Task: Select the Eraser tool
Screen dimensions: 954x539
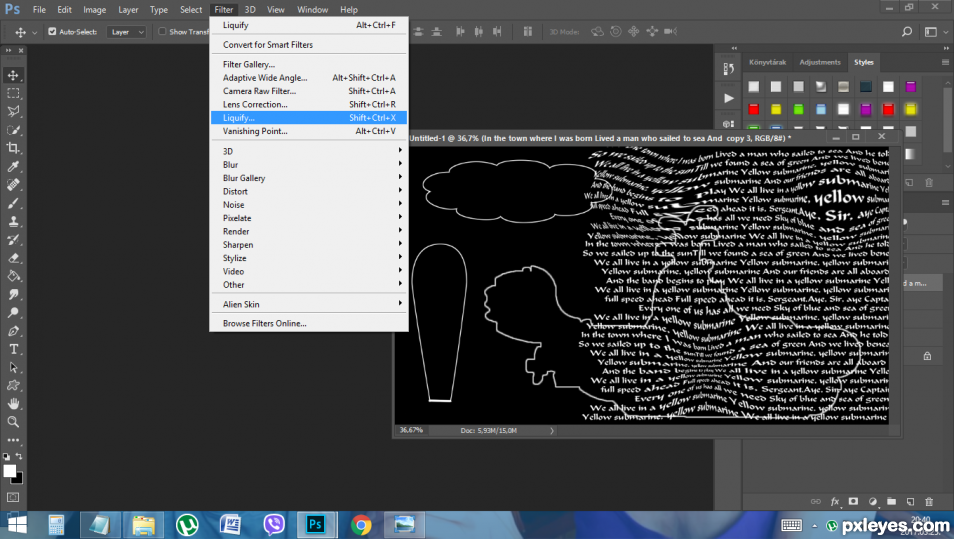Action: coord(13,258)
